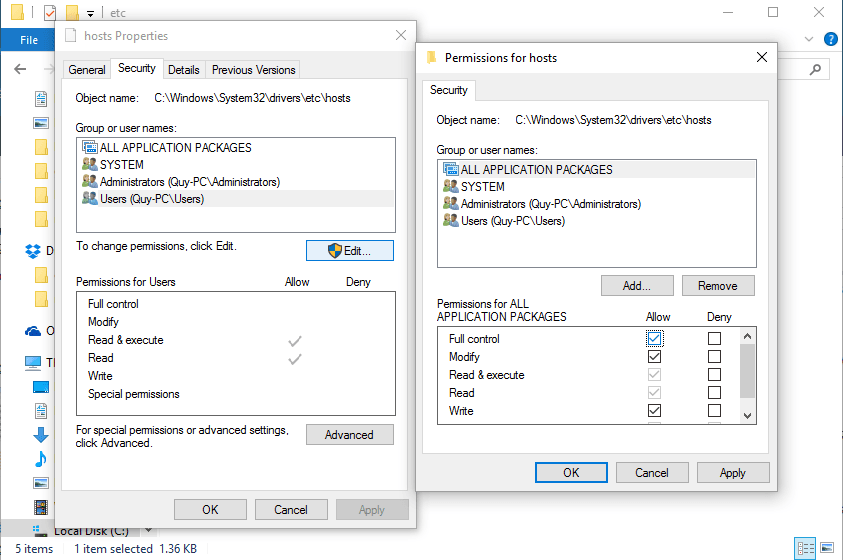This screenshot has width=843, height=560.
Task: Open the Previous Versions tab
Action: [x=253, y=70]
